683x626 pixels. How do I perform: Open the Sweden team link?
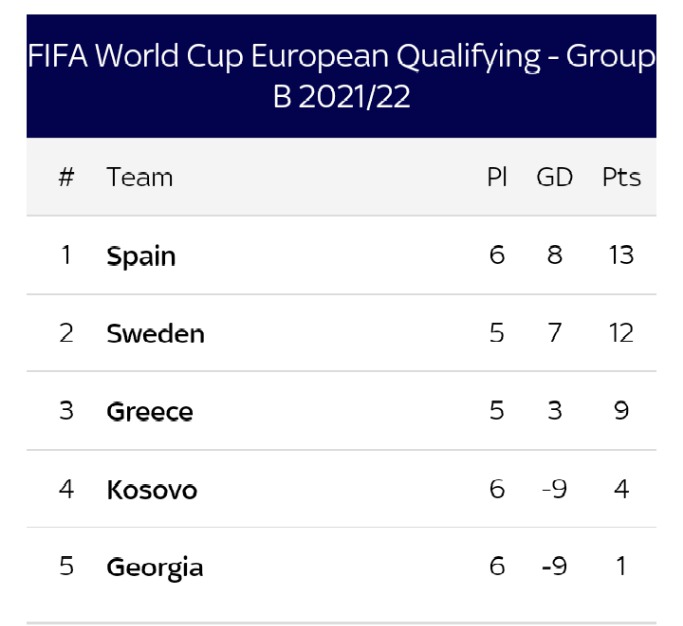point(156,334)
